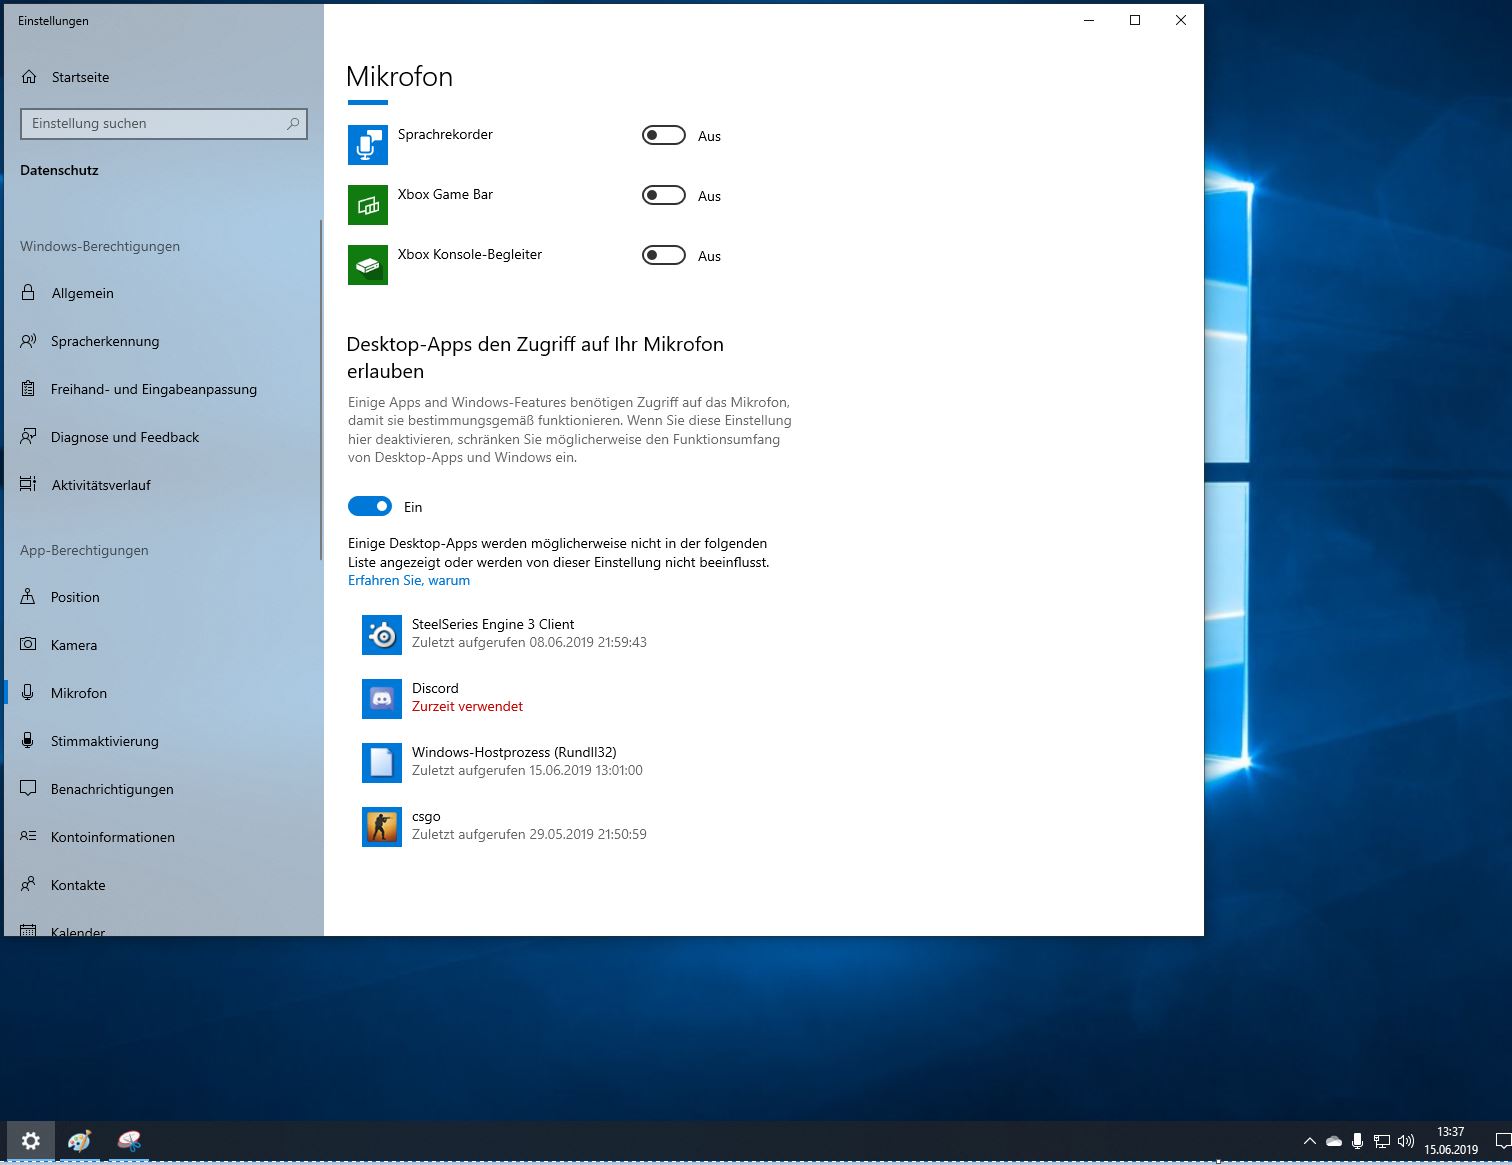Image resolution: width=1512 pixels, height=1165 pixels.
Task: Click the 'Xbox Game Bar' label
Action: click(445, 194)
